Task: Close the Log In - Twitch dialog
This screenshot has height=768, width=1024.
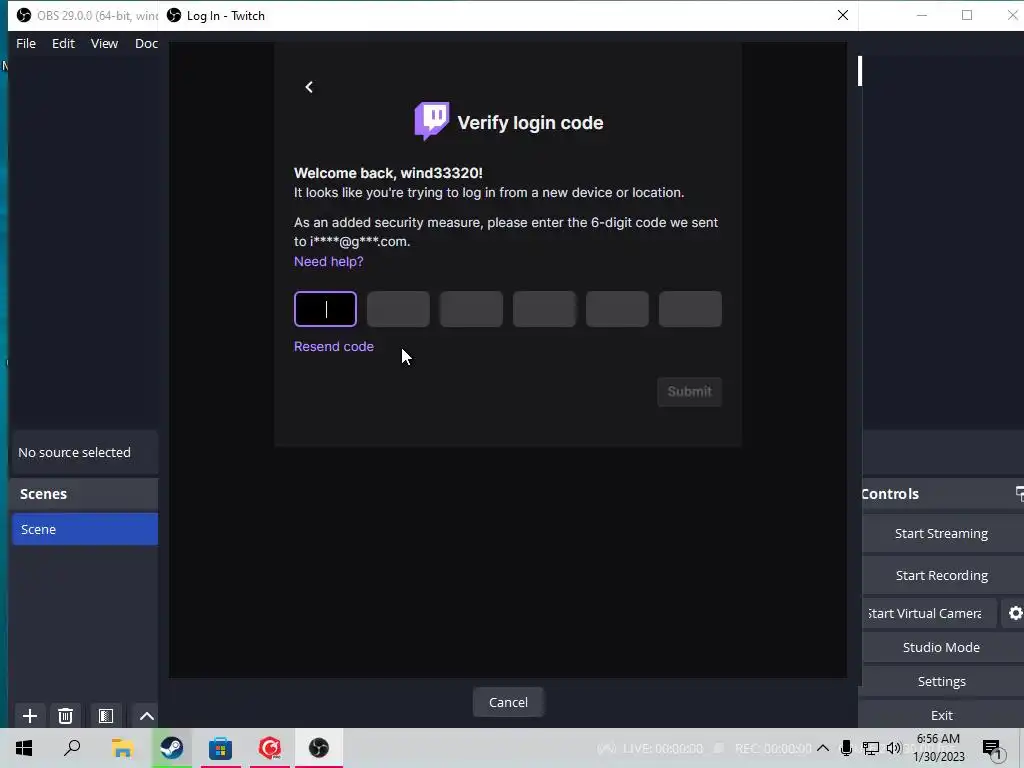Action: (842, 15)
